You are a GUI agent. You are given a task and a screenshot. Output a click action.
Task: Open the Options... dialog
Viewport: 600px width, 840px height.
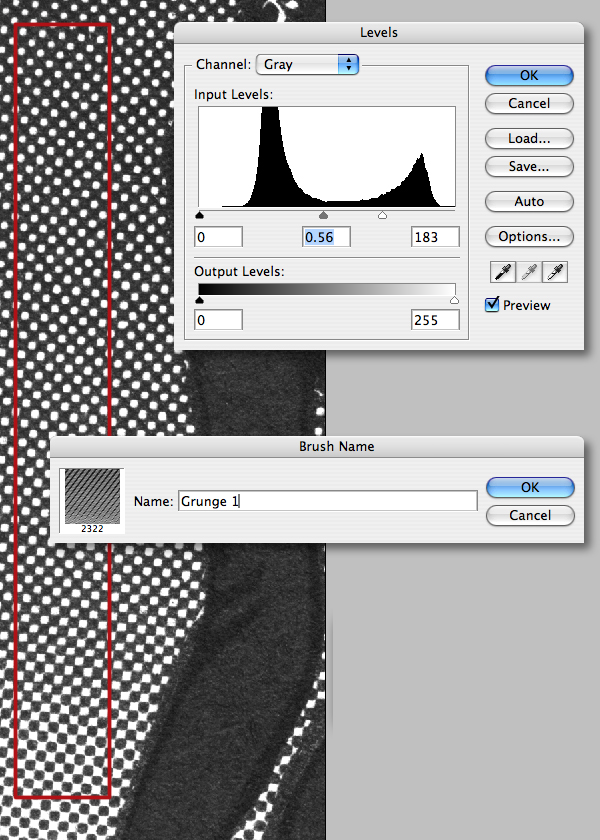[529, 237]
